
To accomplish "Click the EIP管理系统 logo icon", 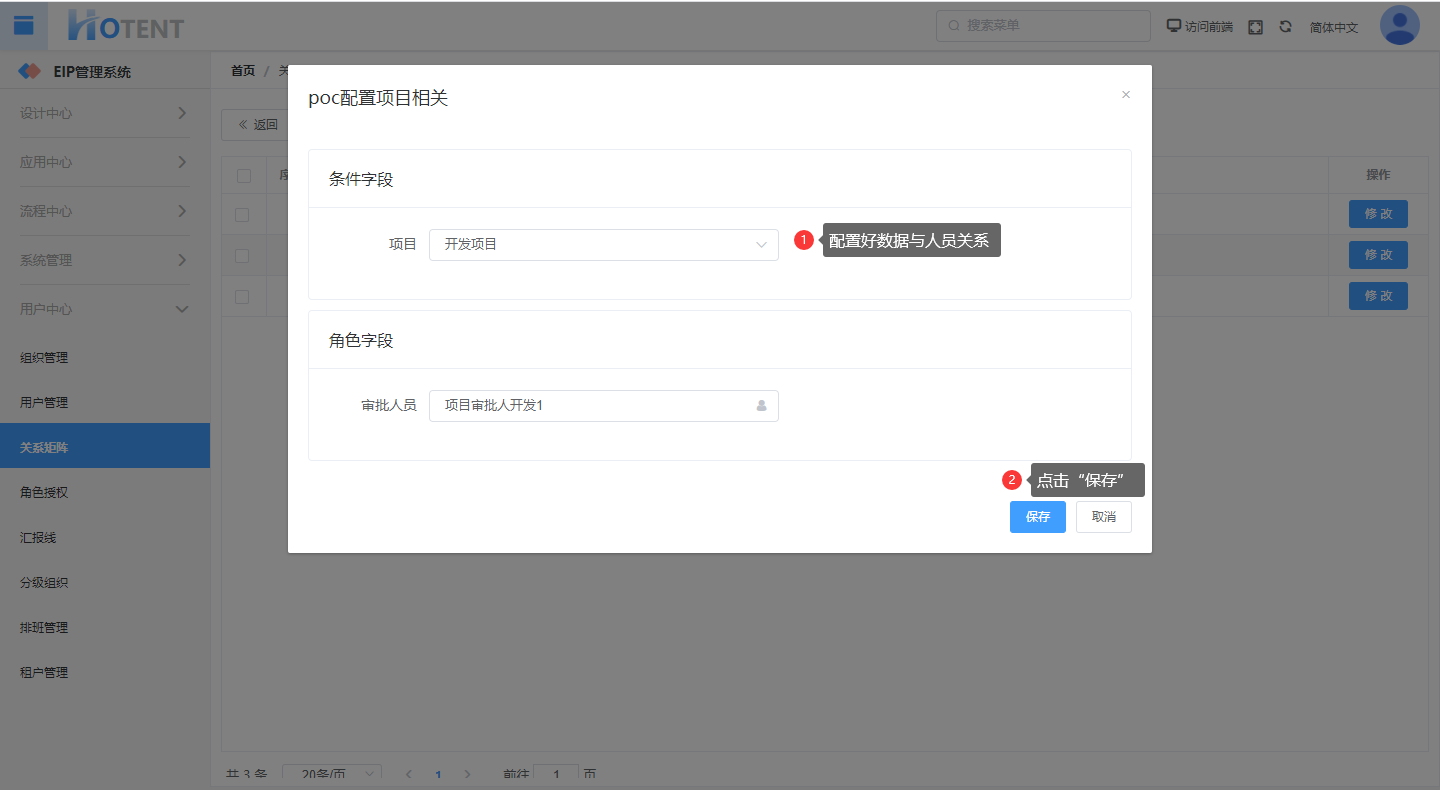I will point(30,71).
